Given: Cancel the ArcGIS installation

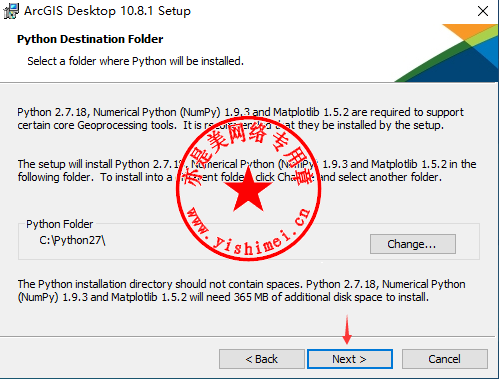Looking at the screenshot, I should pyautogui.click(x=445, y=359).
